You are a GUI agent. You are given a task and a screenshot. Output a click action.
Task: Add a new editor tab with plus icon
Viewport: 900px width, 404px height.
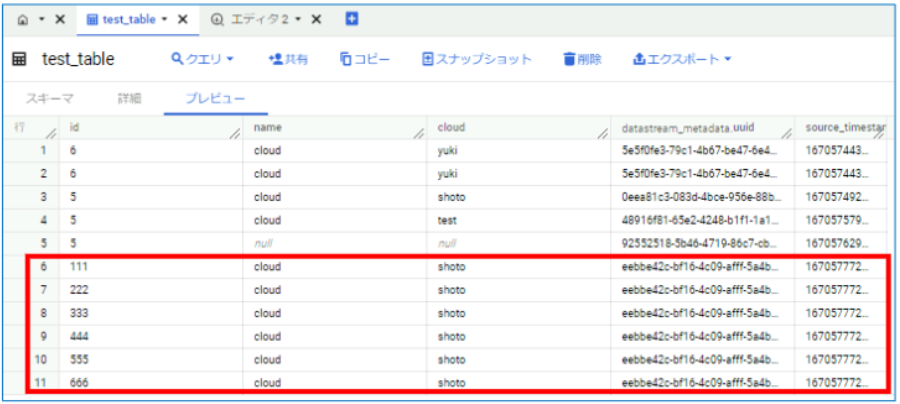point(351,19)
